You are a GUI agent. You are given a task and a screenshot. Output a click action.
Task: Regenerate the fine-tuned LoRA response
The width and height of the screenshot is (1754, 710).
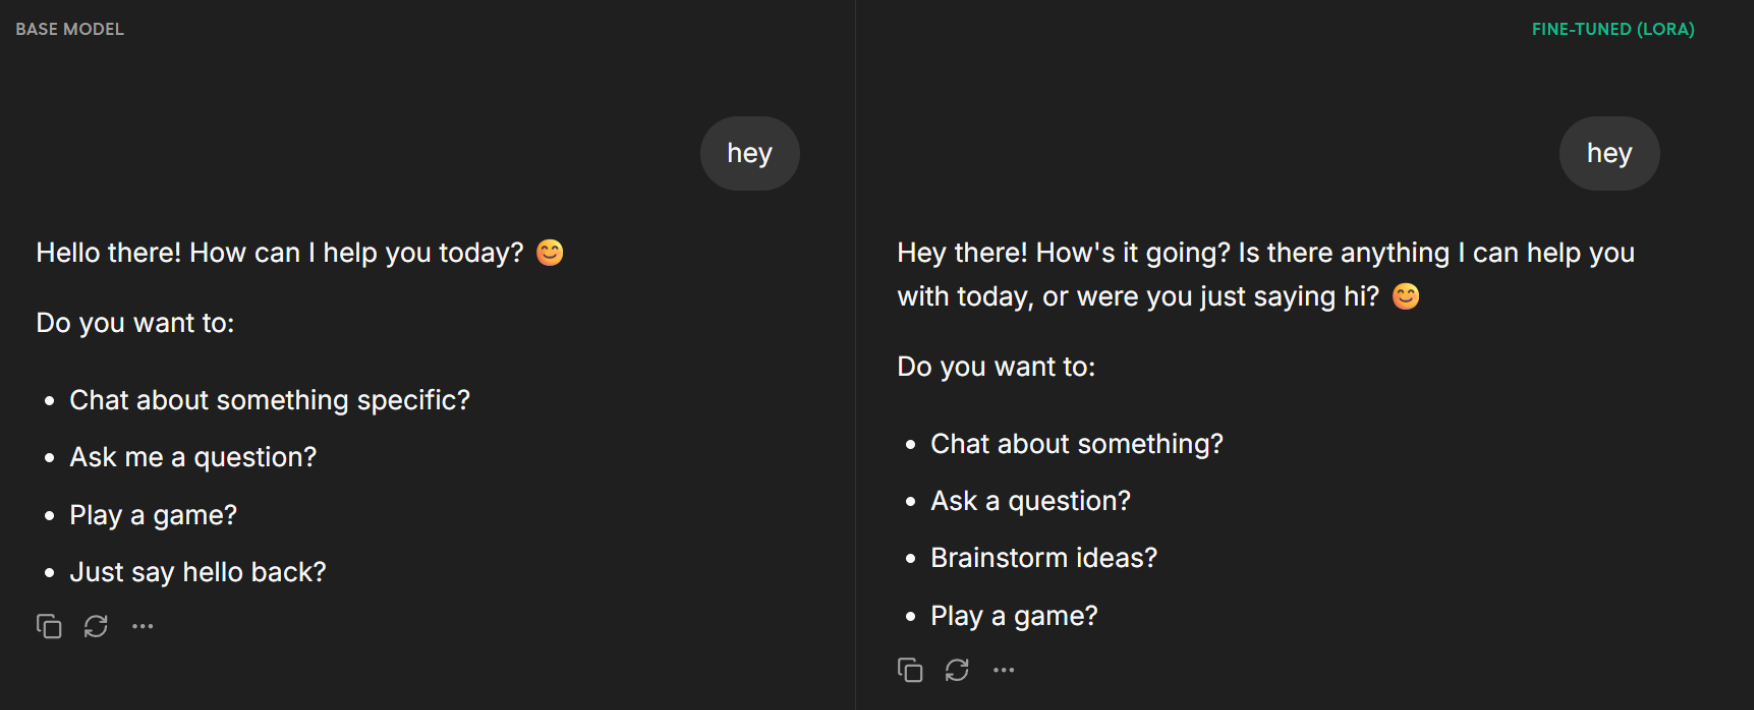(957, 670)
